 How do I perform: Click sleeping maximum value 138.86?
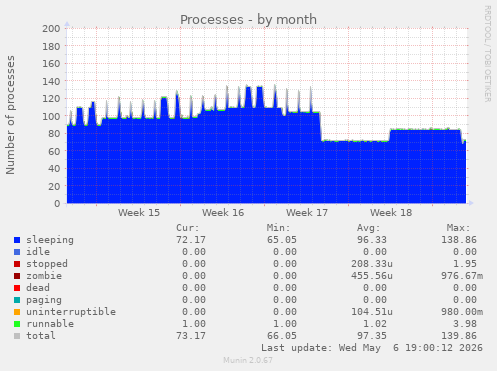coord(459,240)
